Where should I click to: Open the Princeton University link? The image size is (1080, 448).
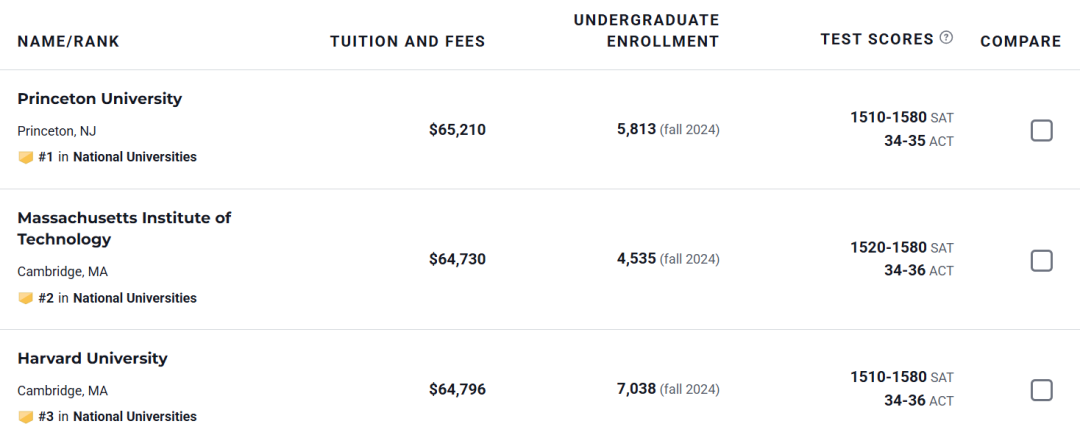click(x=100, y=99)
